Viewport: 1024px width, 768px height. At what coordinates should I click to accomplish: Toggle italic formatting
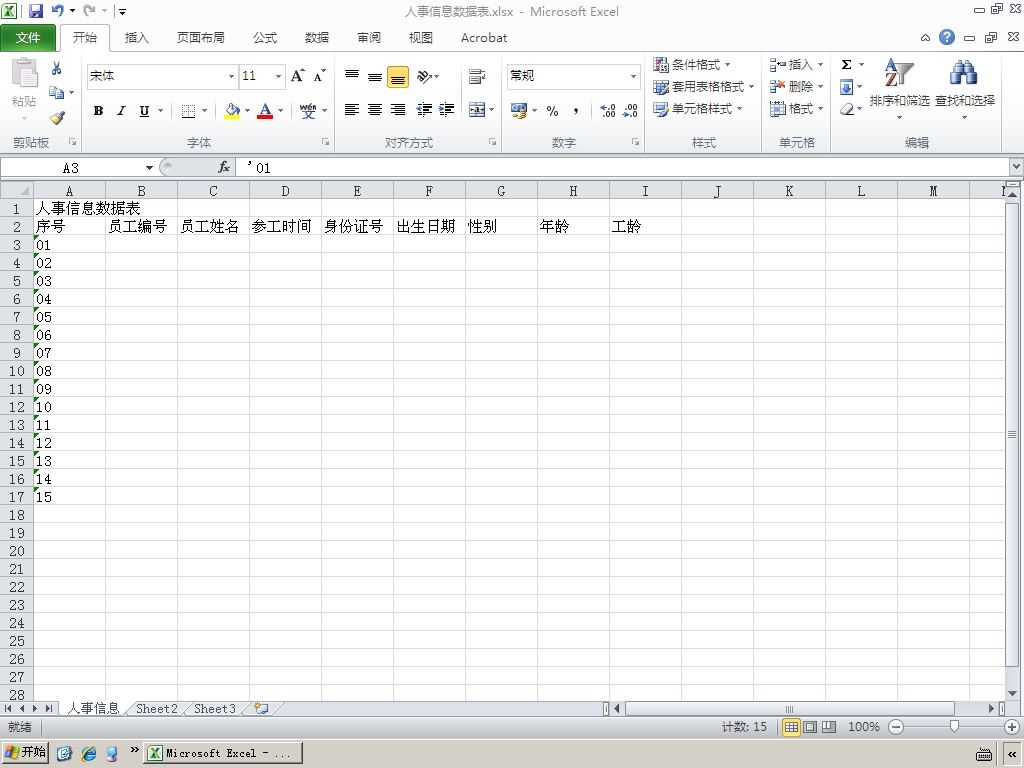121,111
